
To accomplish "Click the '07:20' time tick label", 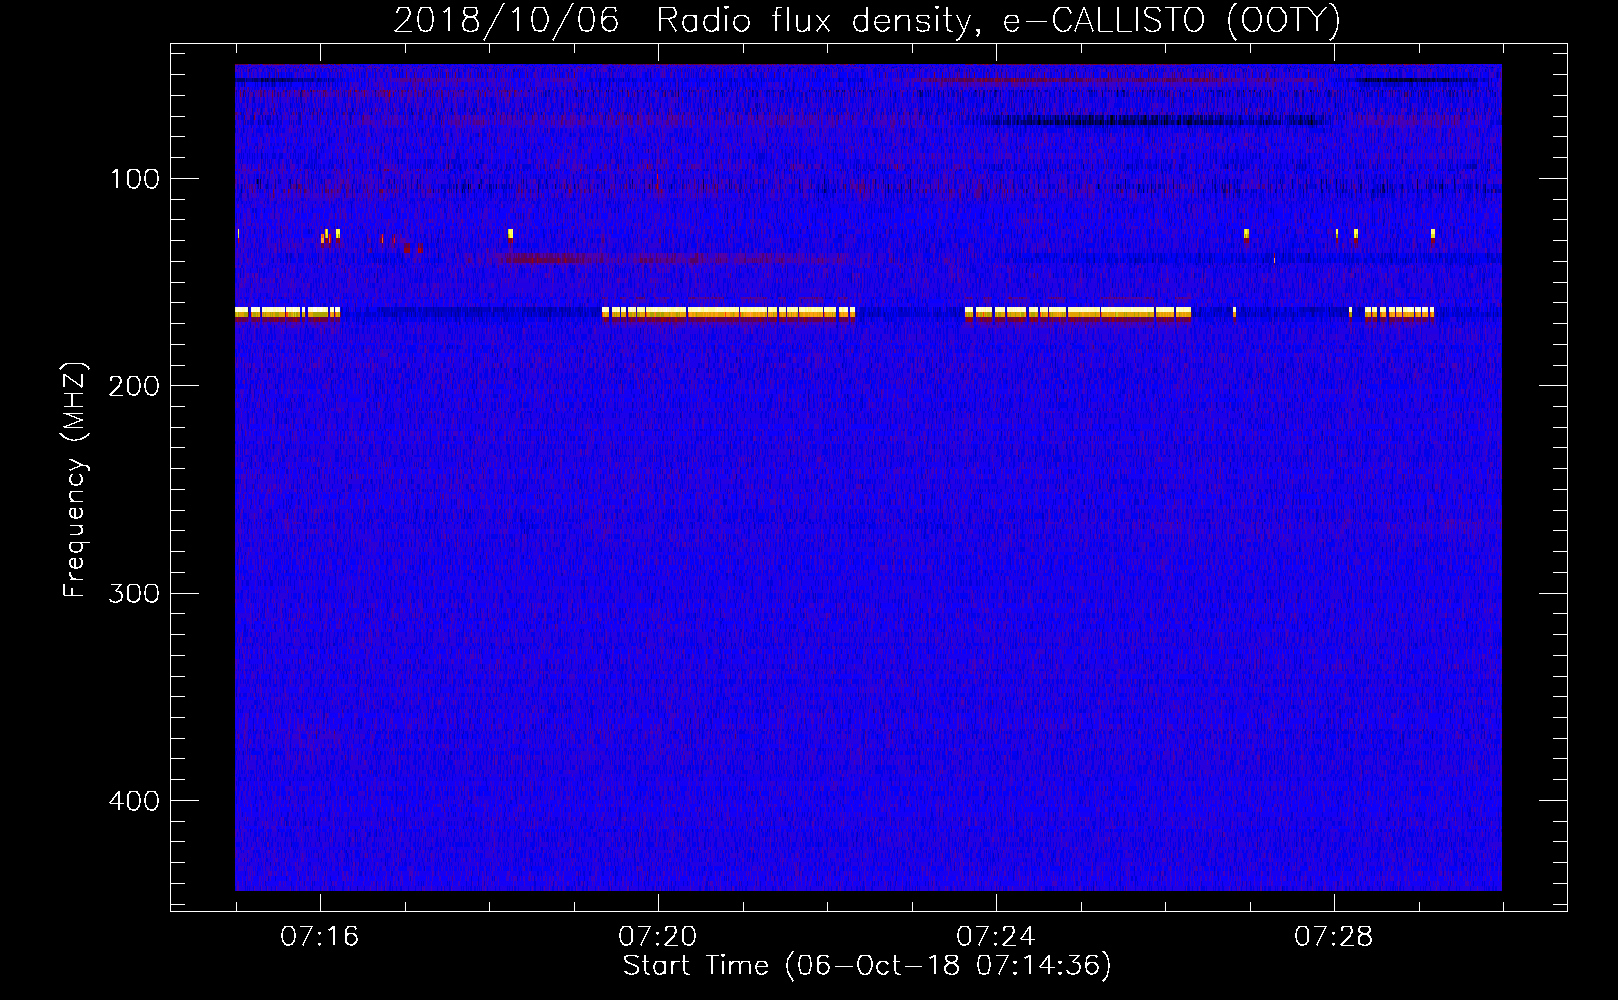I will coord(658,936).
